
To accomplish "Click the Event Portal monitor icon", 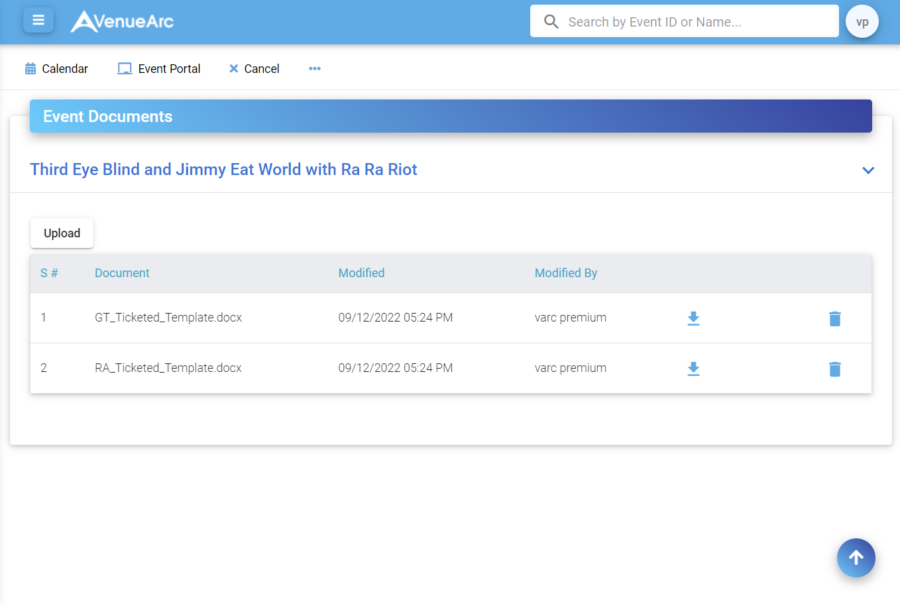I will coord(124,68).
